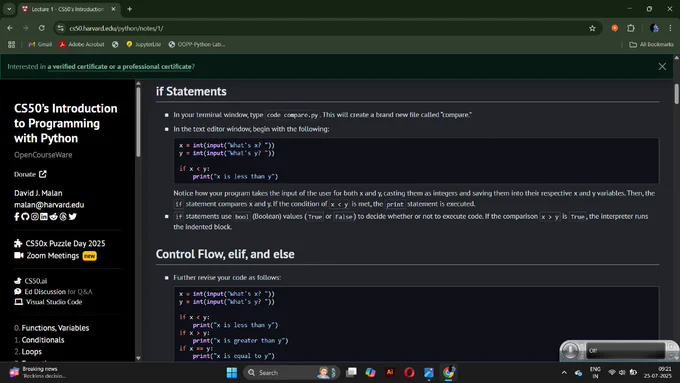
Task: Open the Reddit profile icon
Action: tap(53, 216)
